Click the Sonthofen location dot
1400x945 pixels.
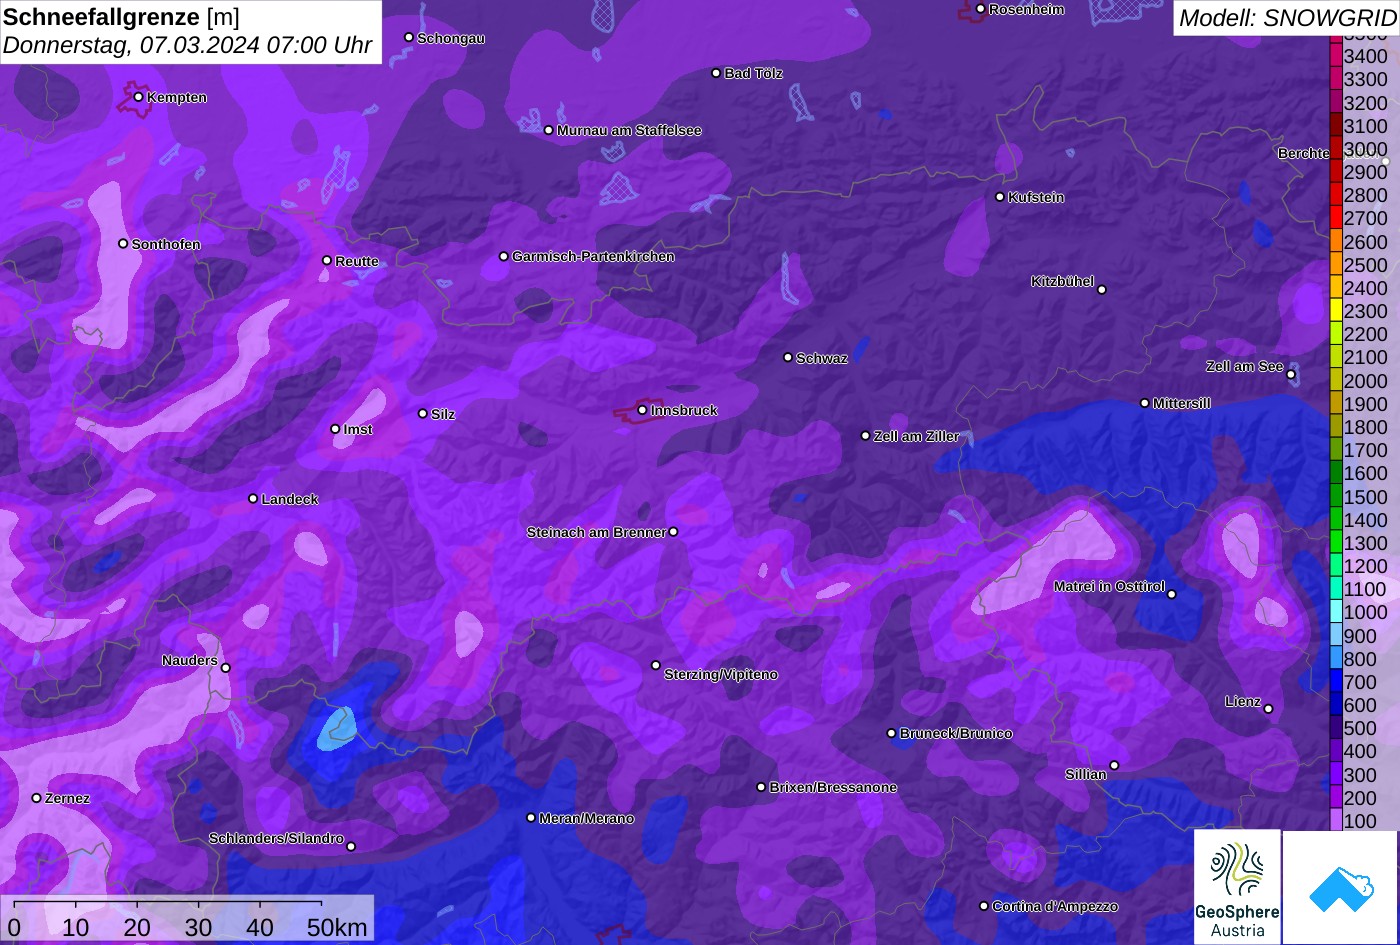point(123,244)
